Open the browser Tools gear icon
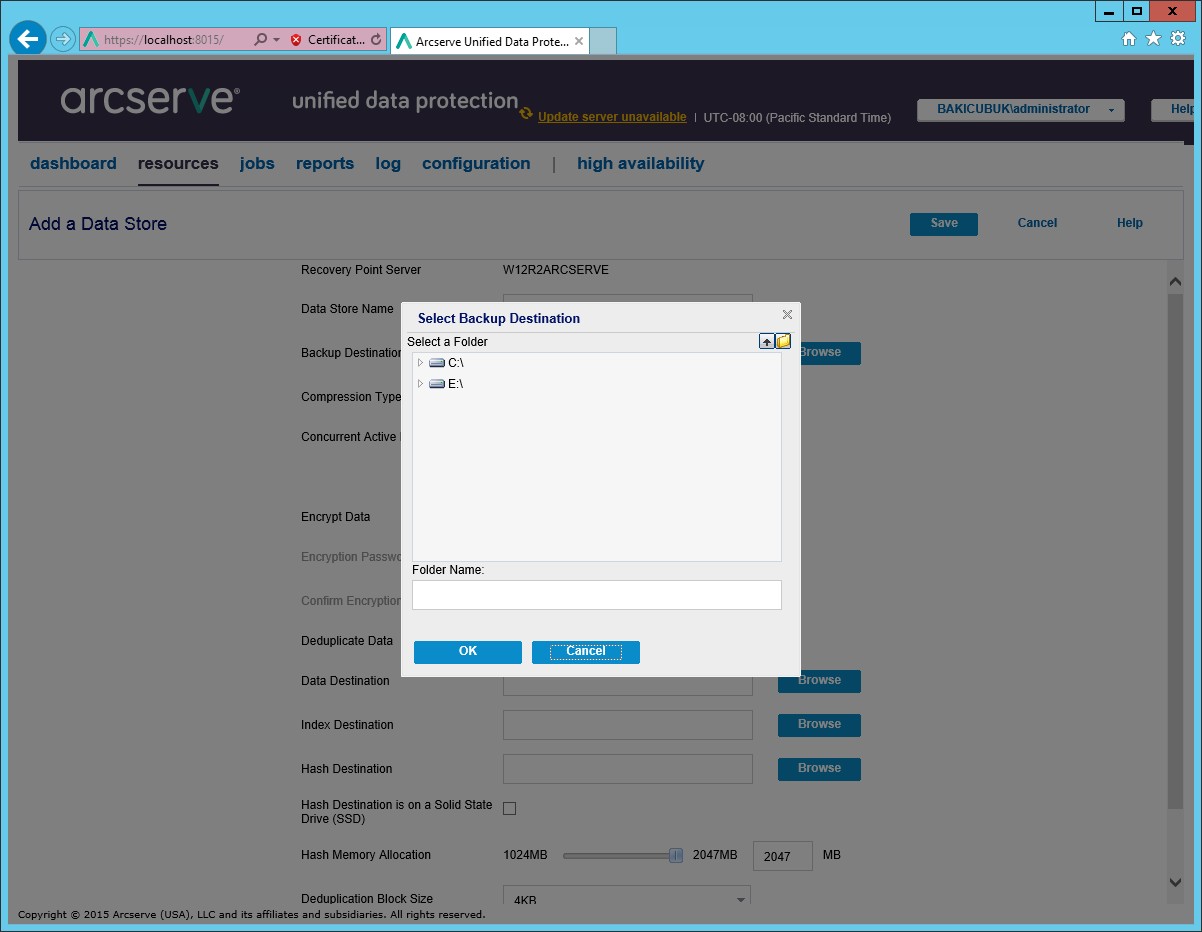Screen dimensions: 1202x932 (x=1177, y=39)
